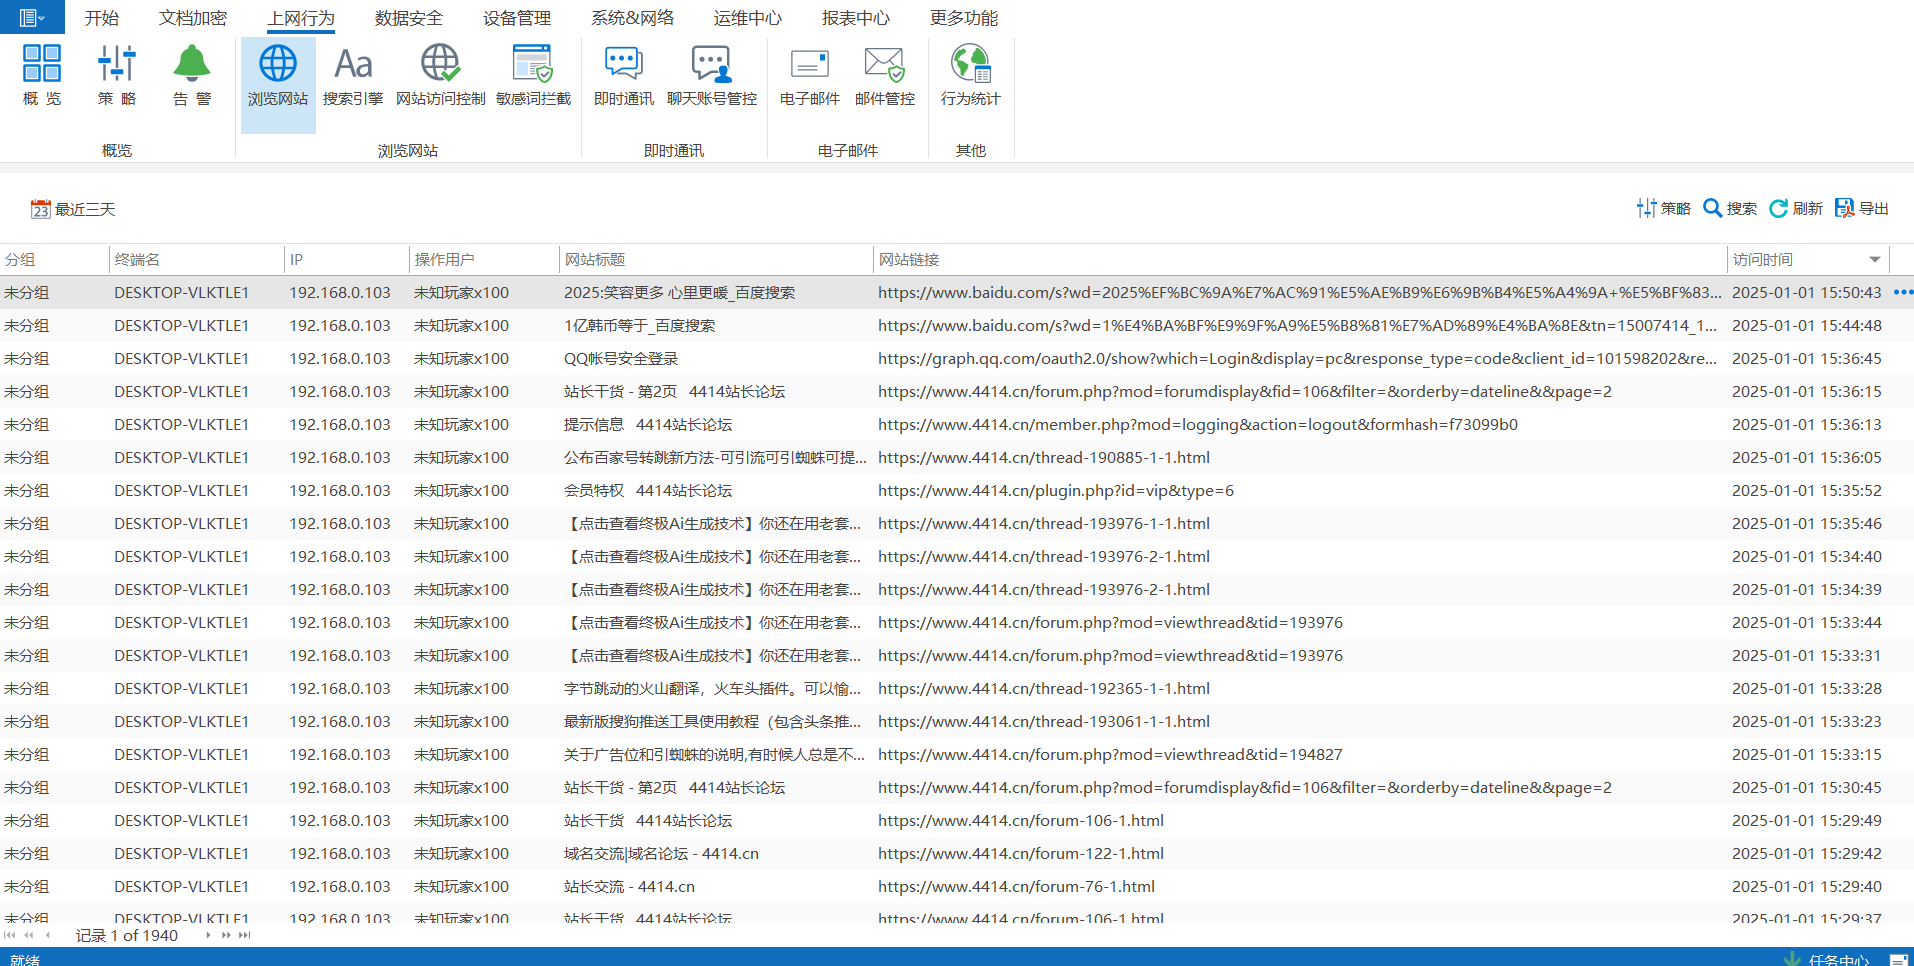Open 行为统计 behavior statistics
Viewport: 1914px width, 966px height.
click(x=970, y=75)
